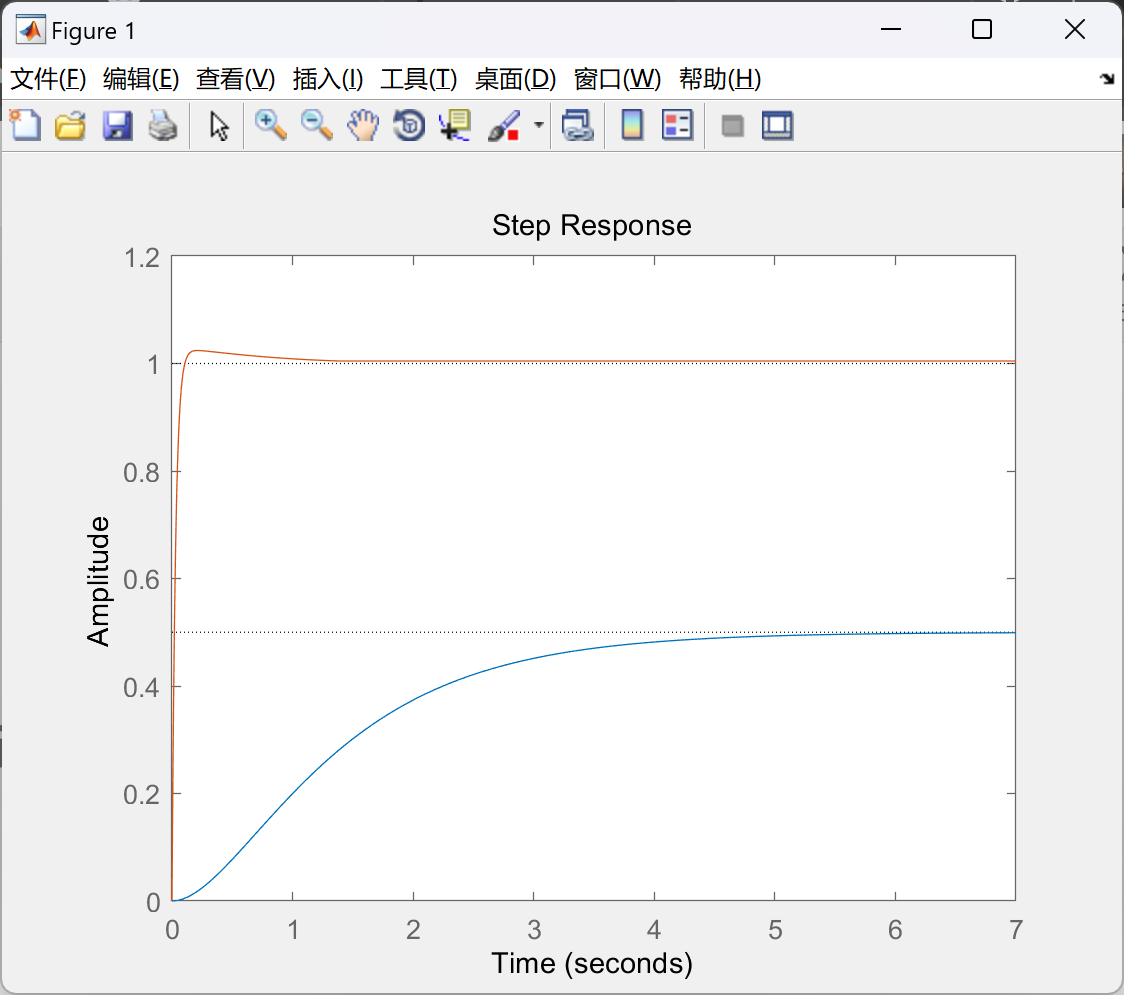Click the orange response curve peak

click(x=196, y=351)
